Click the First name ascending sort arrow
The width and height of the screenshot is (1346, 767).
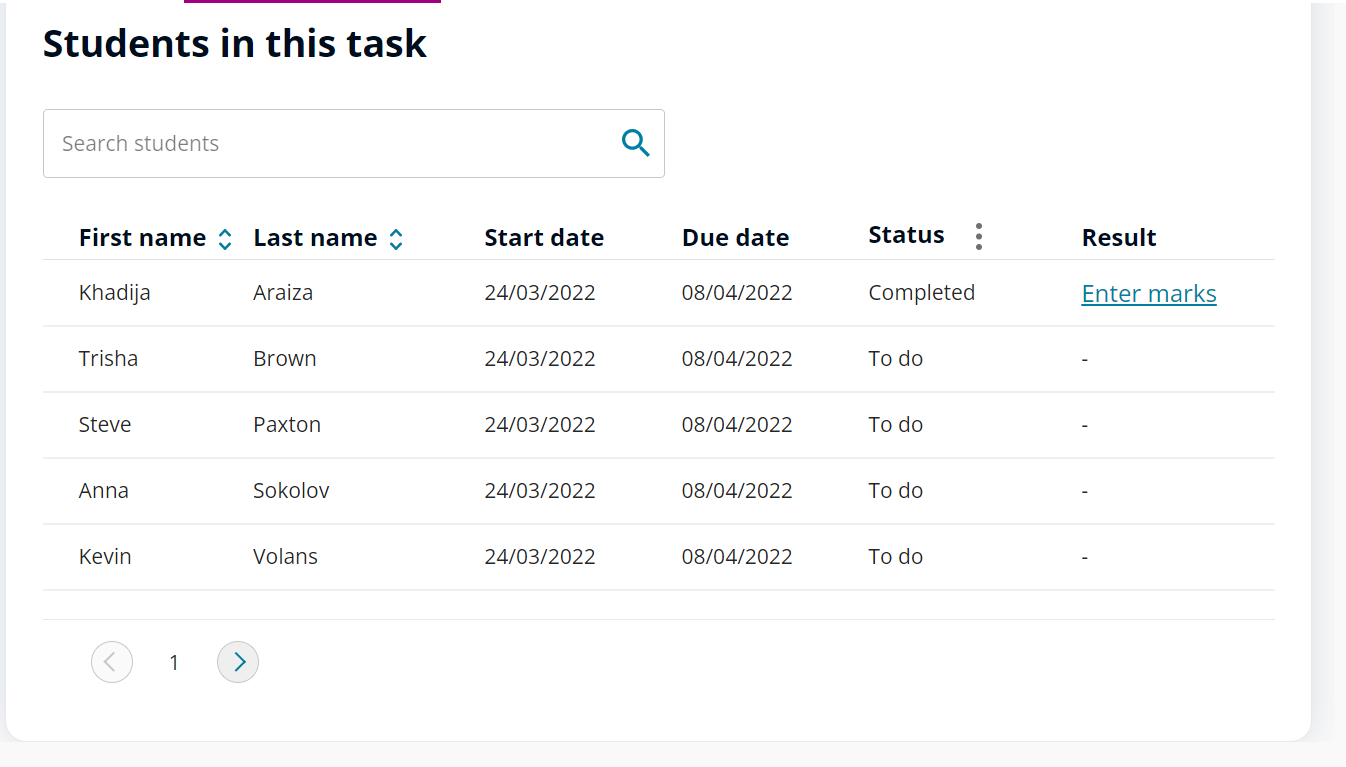pyautogui.click(x=224, y=231)
